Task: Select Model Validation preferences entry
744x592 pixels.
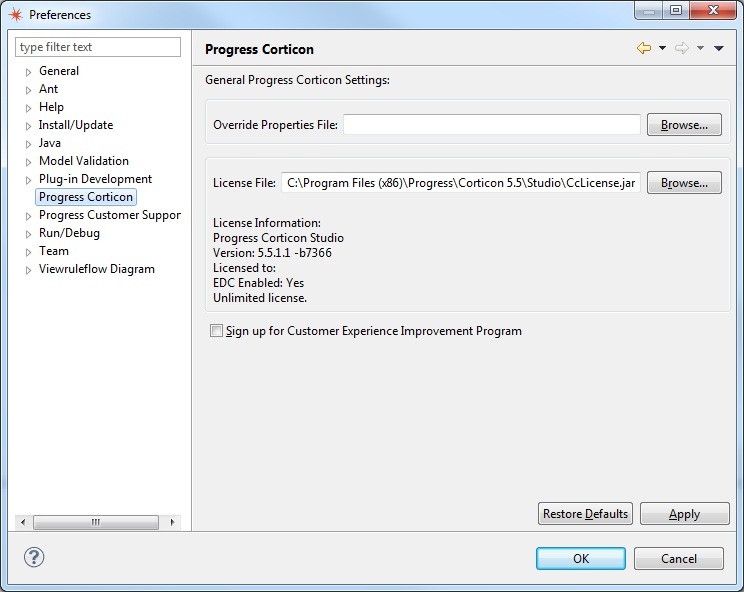Action: [84, 161]
